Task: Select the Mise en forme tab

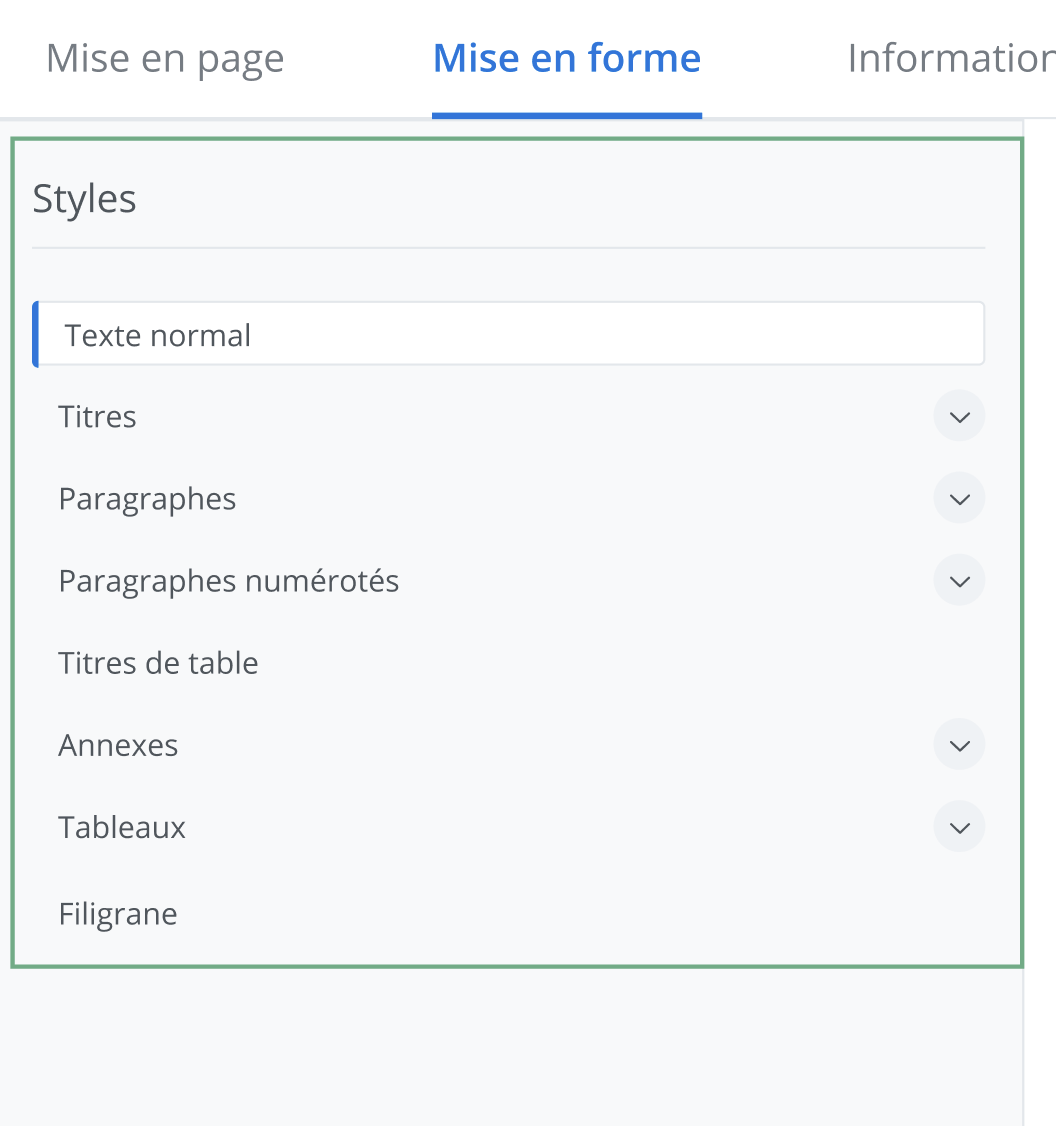Action: click(567, 59)
